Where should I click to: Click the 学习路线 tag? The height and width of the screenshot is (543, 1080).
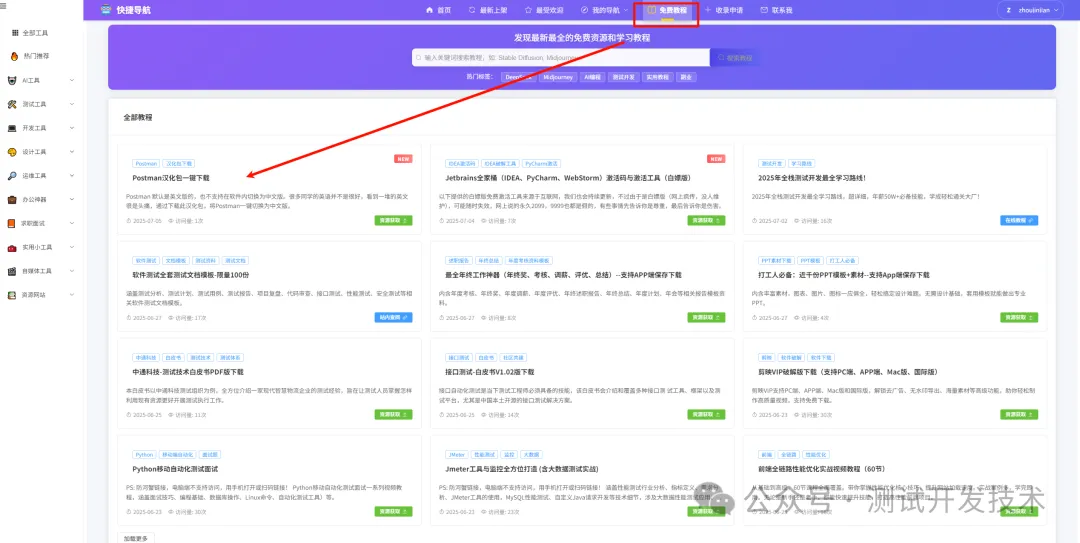(802, 164)
